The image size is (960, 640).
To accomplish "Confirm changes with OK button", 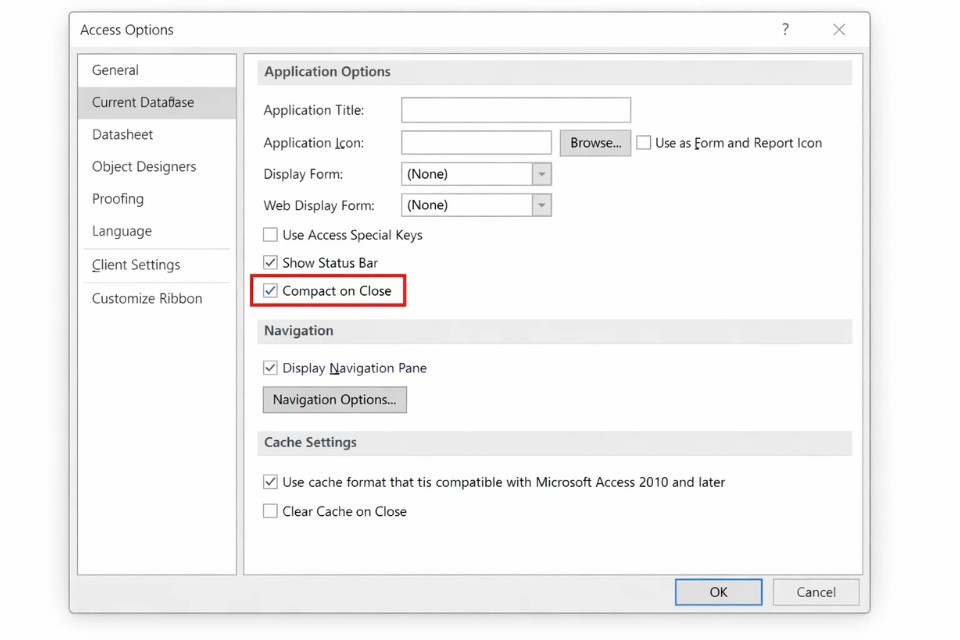I will tap(718, 592).
